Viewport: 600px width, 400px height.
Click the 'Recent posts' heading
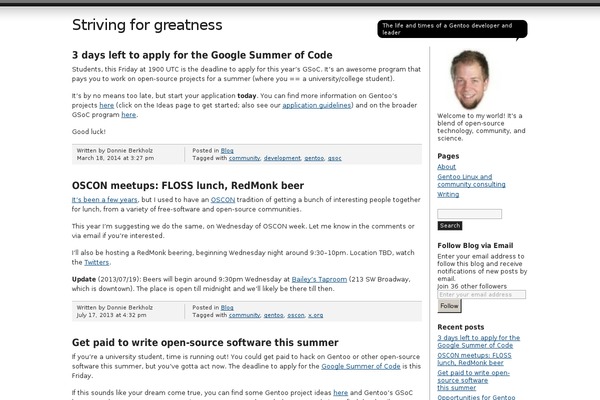point(461,327)
